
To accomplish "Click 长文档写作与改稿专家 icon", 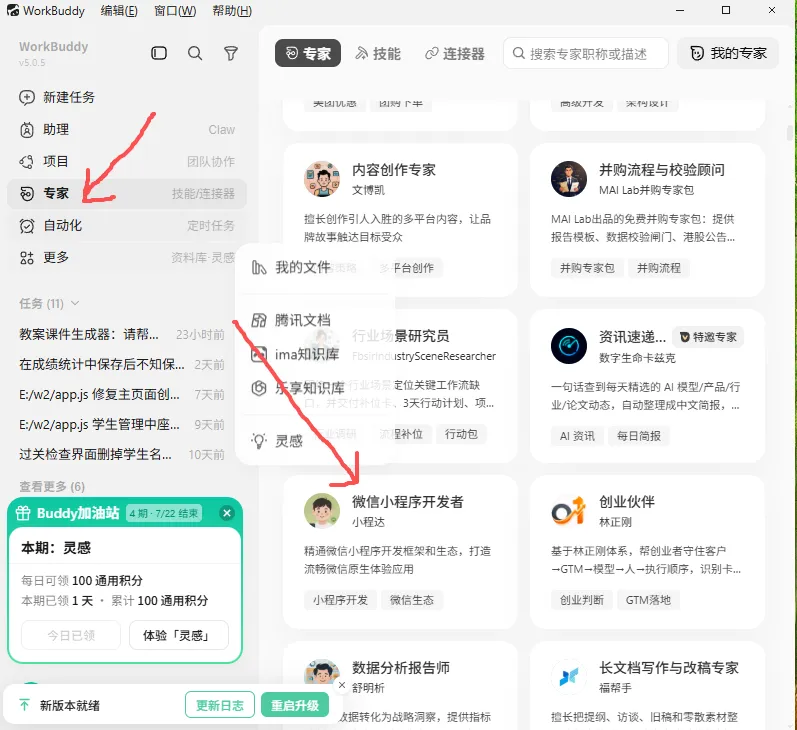I will point(569,677).
